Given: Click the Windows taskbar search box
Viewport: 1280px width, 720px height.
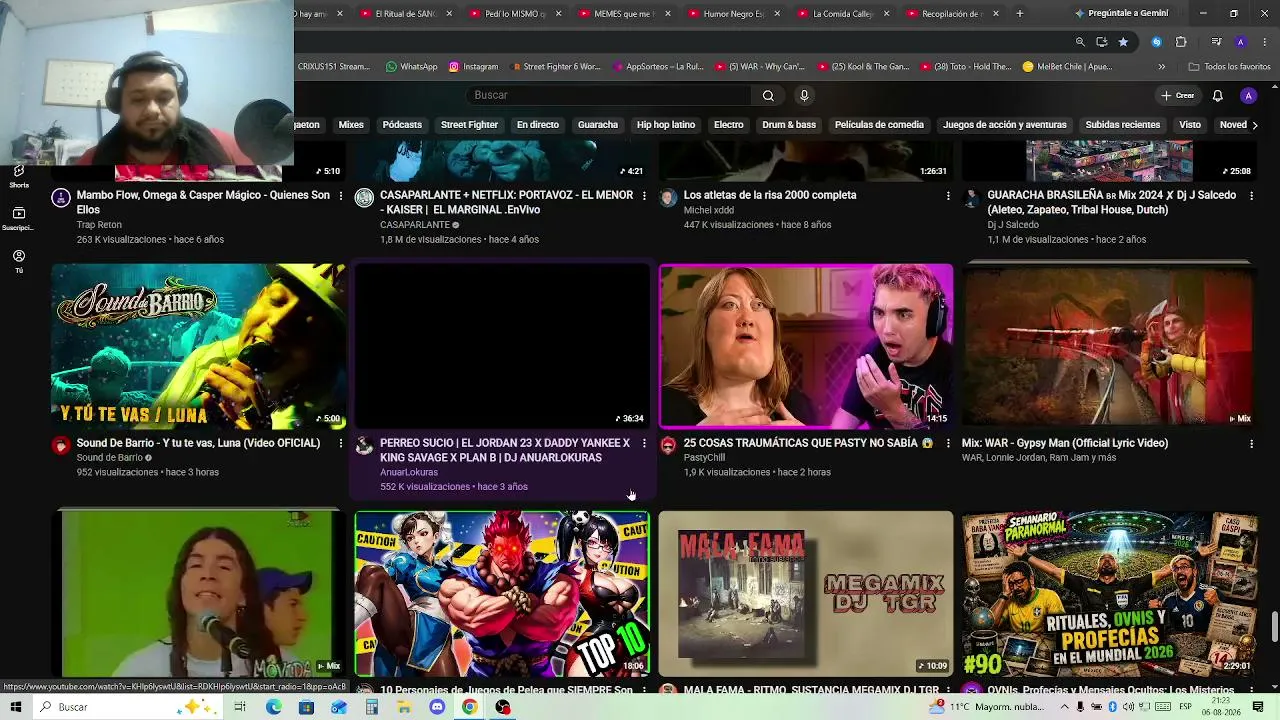Looking at the screenshot, I should click(127, 707).
